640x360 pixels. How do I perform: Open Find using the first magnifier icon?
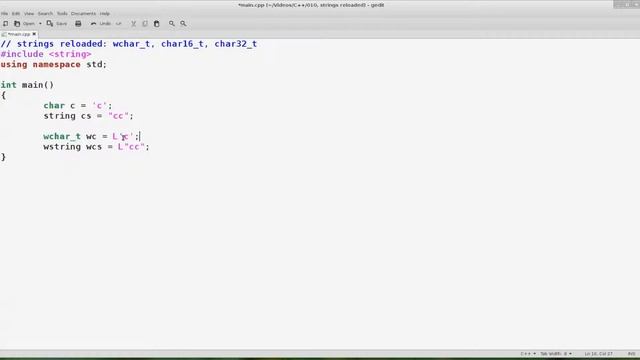[172, 24]
